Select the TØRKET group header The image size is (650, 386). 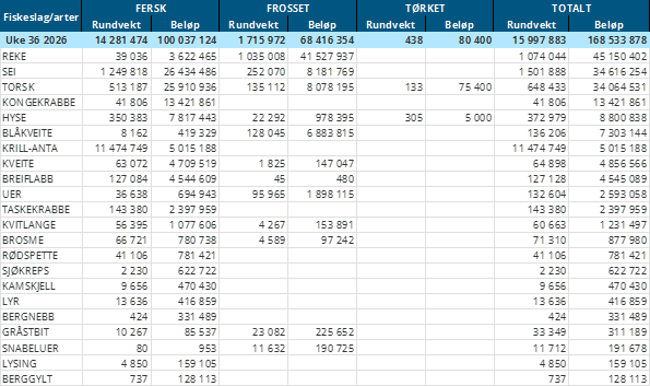(x=425, y=8)
